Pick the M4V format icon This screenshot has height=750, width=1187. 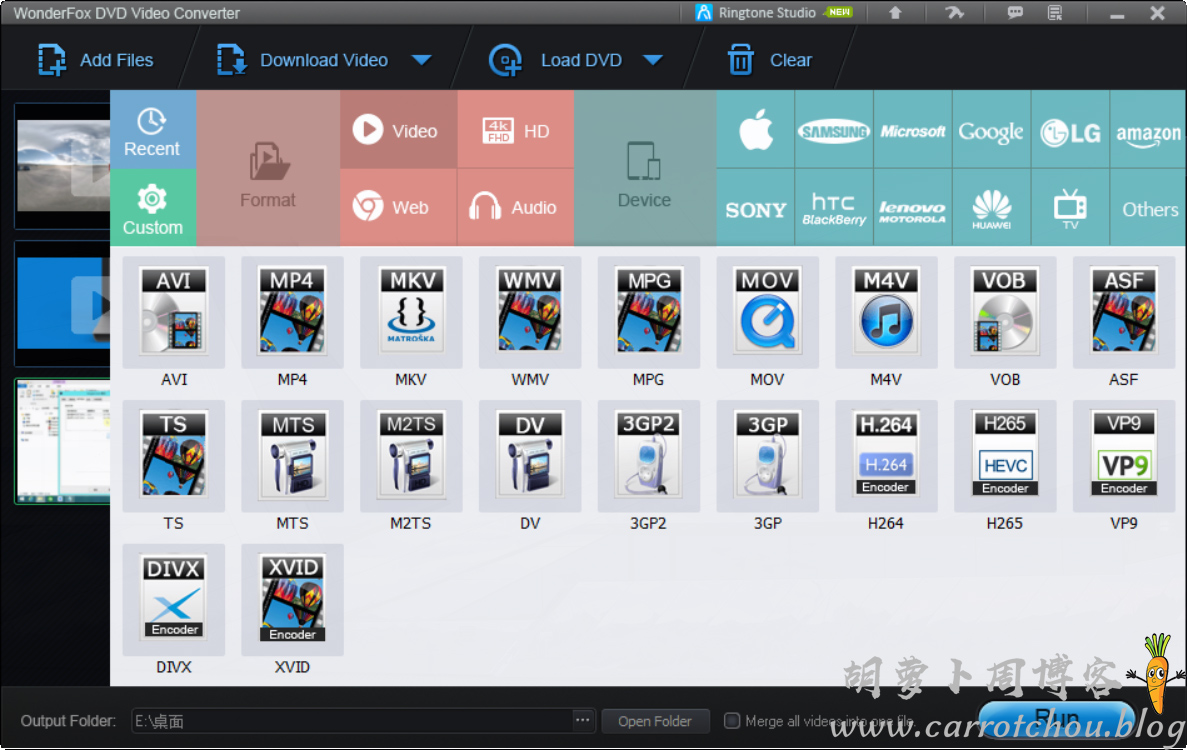pyautogui.click(x=886, y=313)
